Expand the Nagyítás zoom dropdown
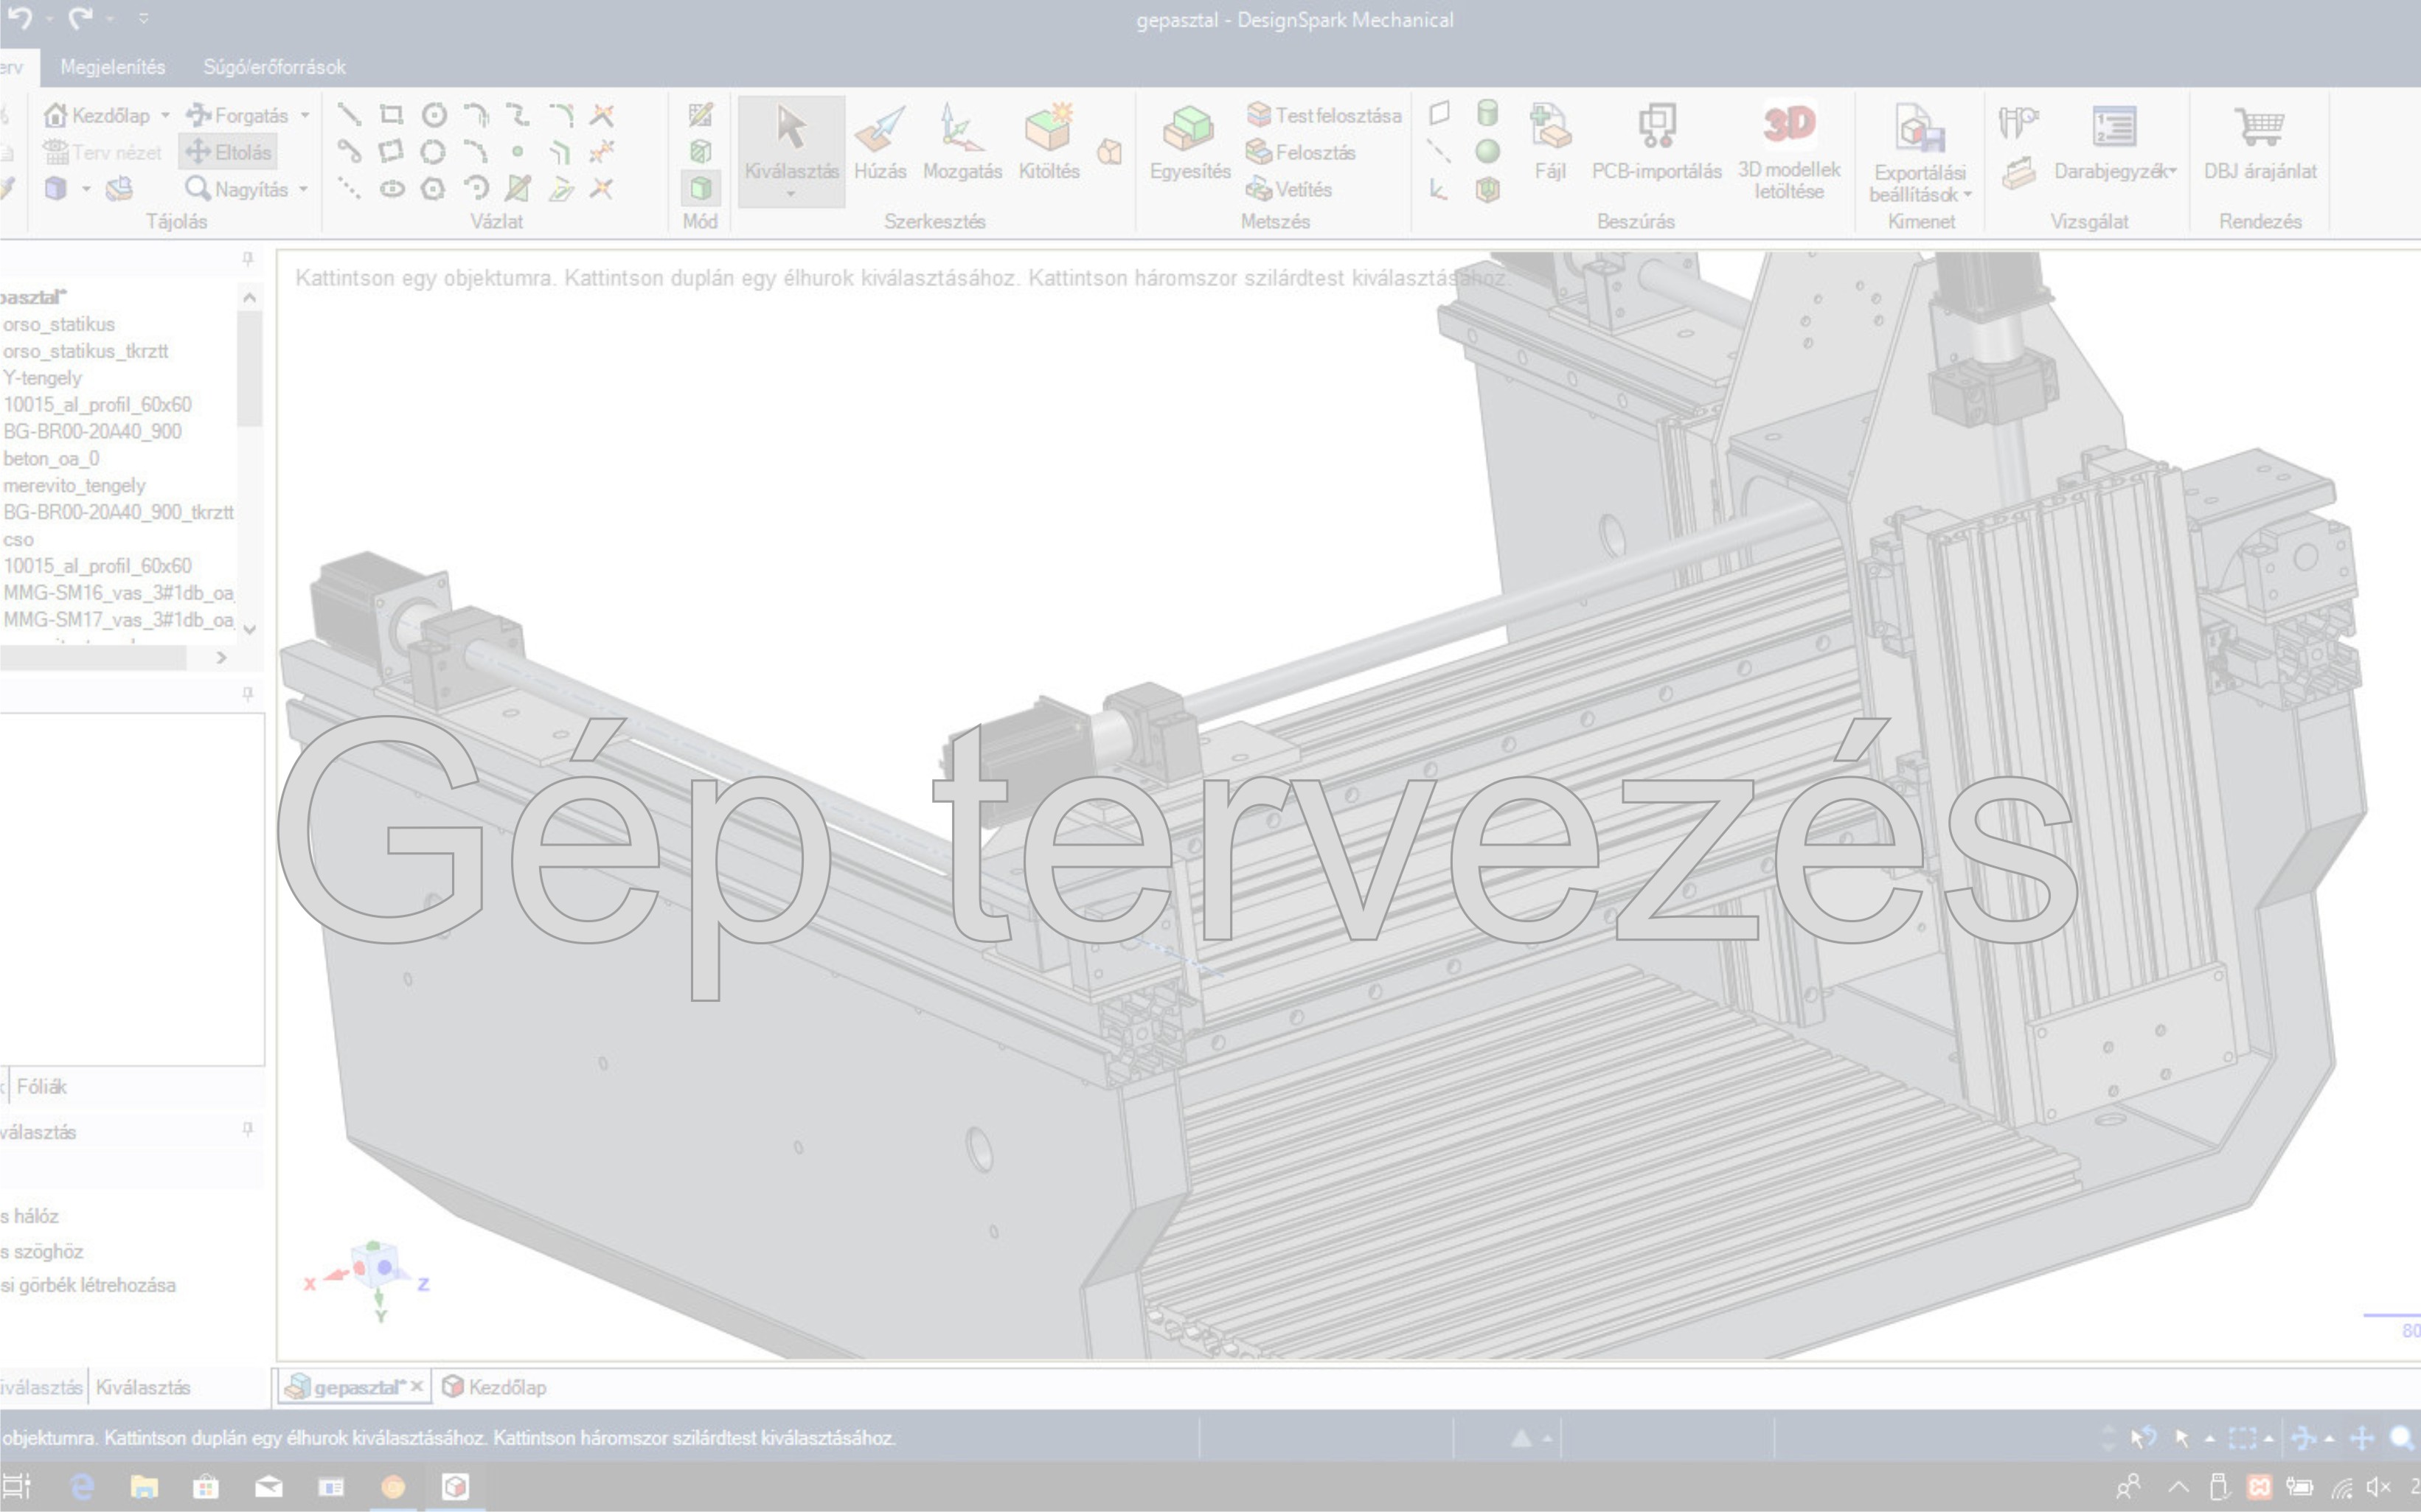 pyautogui.click(x=303, y=189)
